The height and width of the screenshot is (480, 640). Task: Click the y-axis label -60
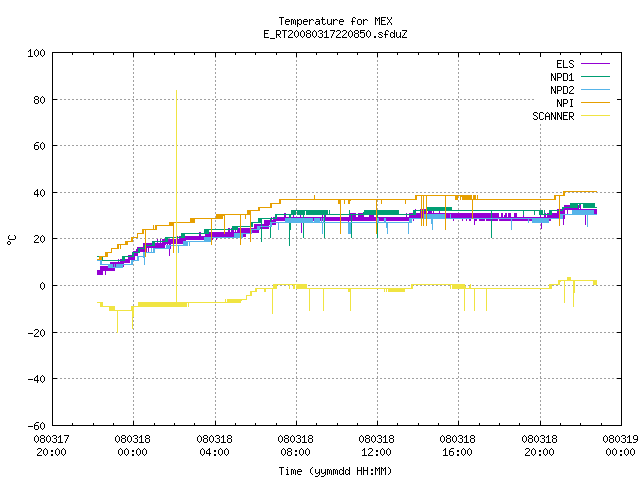[36, 426]
